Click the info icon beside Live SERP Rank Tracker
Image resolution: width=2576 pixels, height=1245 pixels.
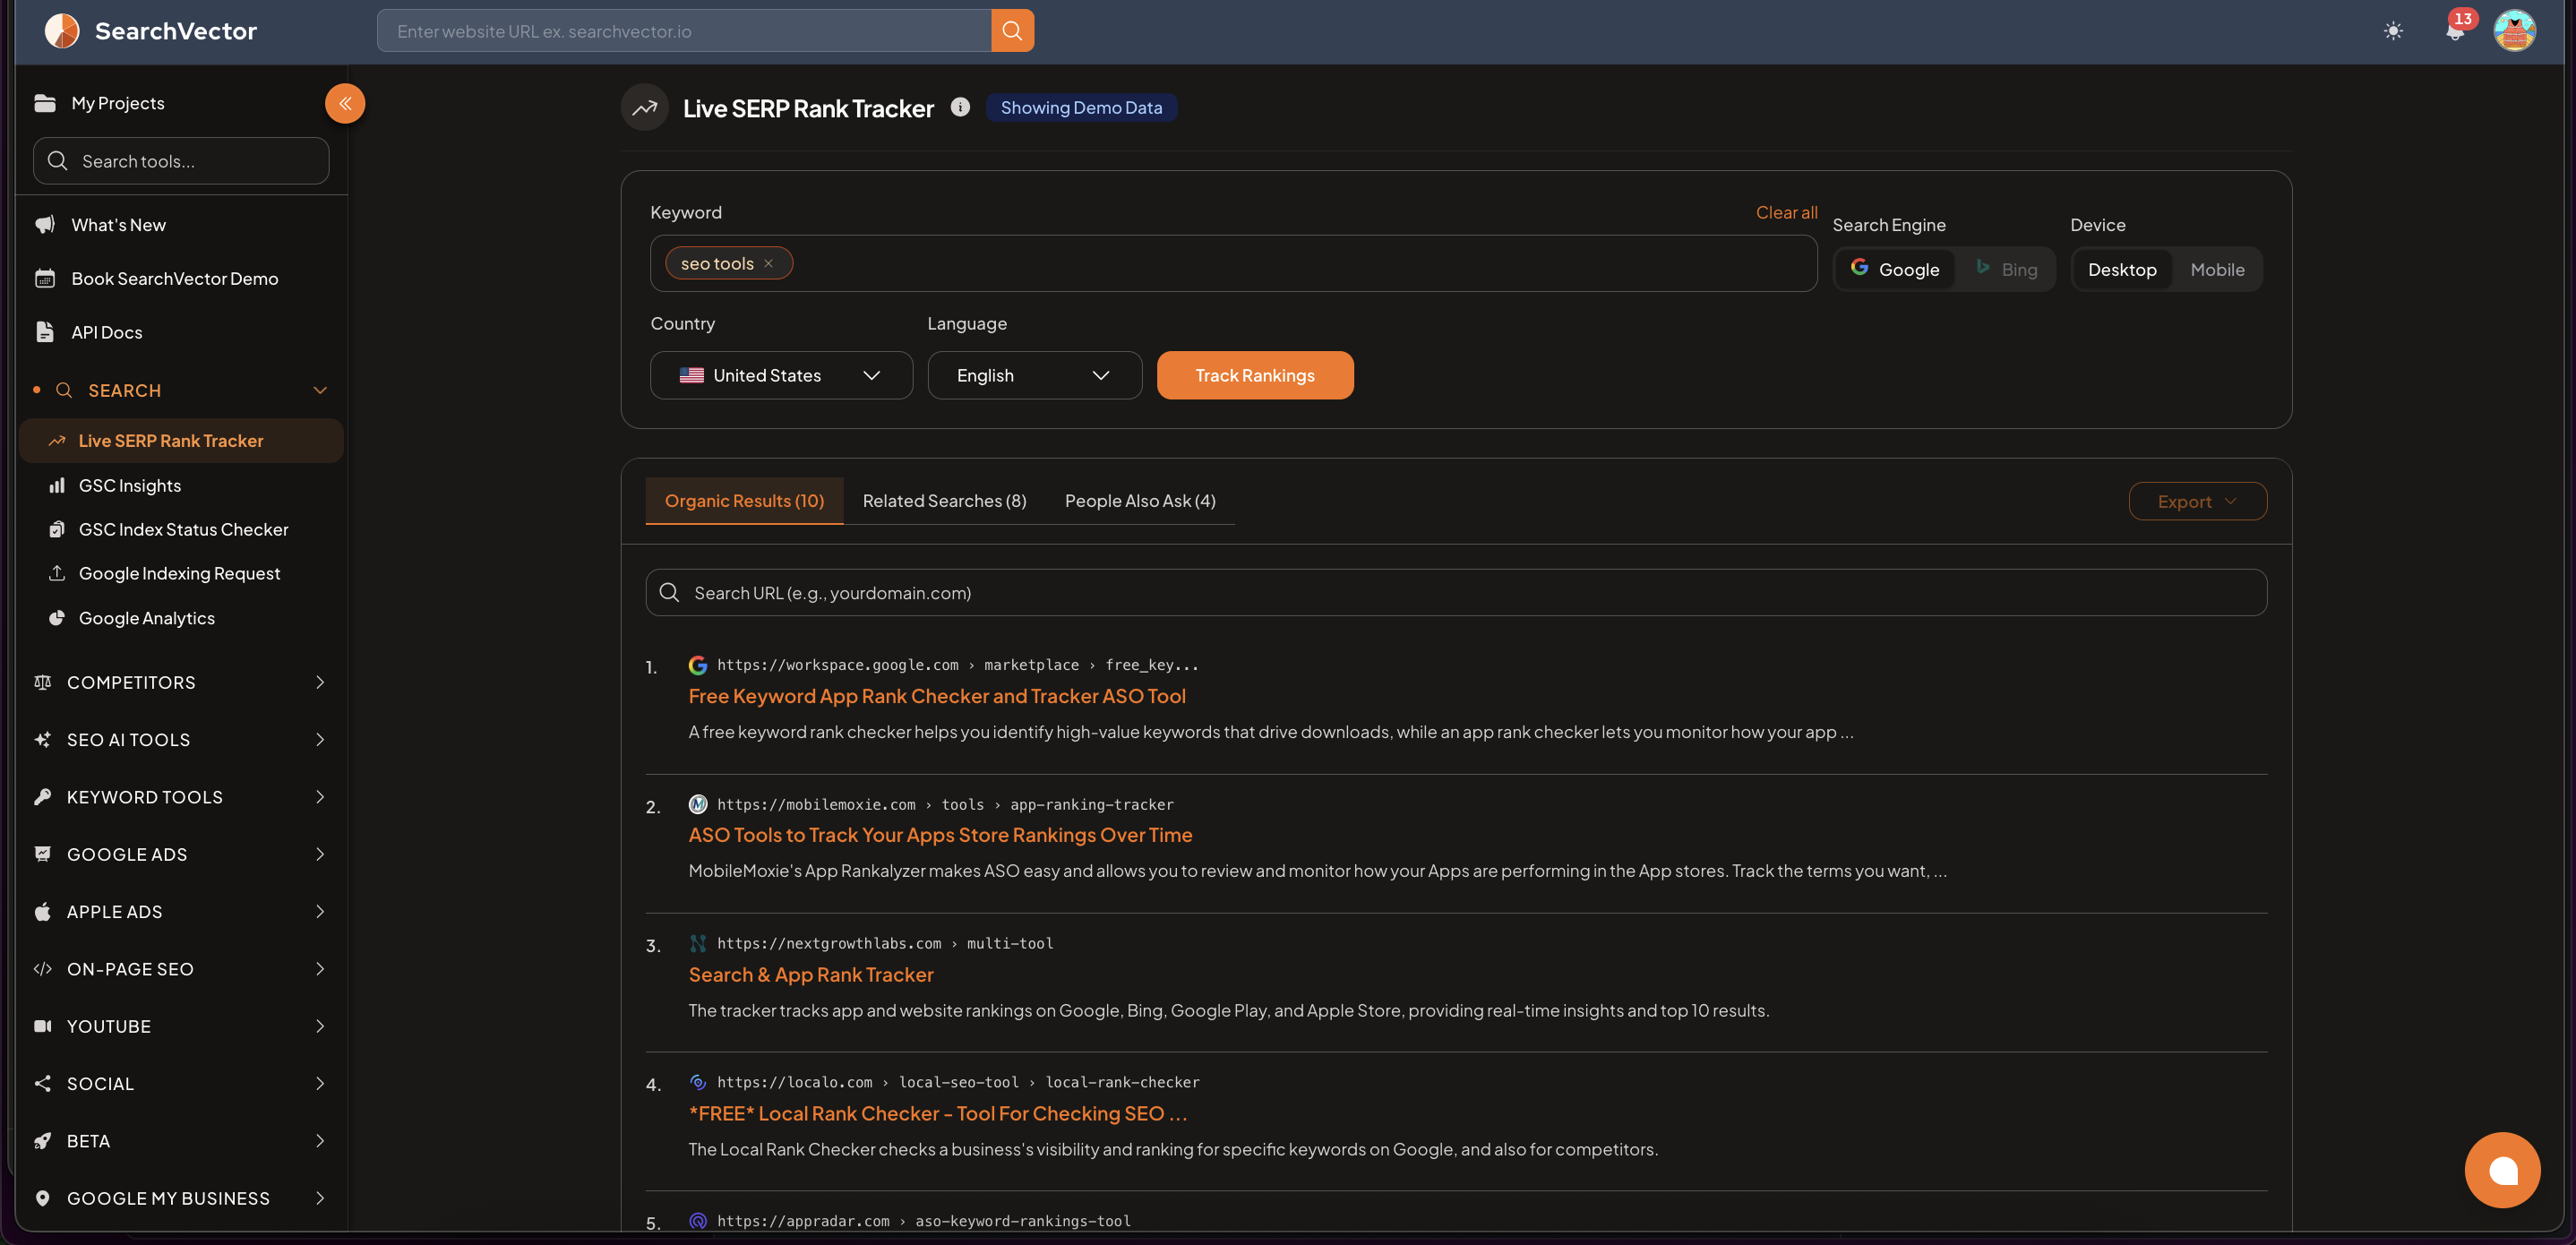tap(960, 107)
